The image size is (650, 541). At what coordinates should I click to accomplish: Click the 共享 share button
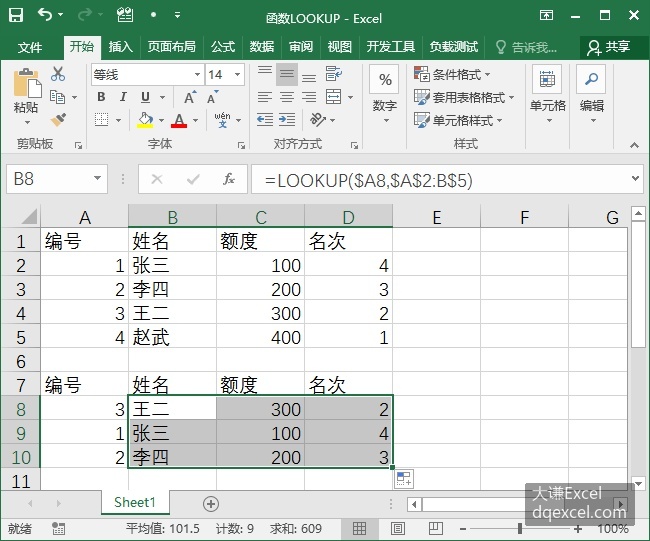tap(609, 47)
